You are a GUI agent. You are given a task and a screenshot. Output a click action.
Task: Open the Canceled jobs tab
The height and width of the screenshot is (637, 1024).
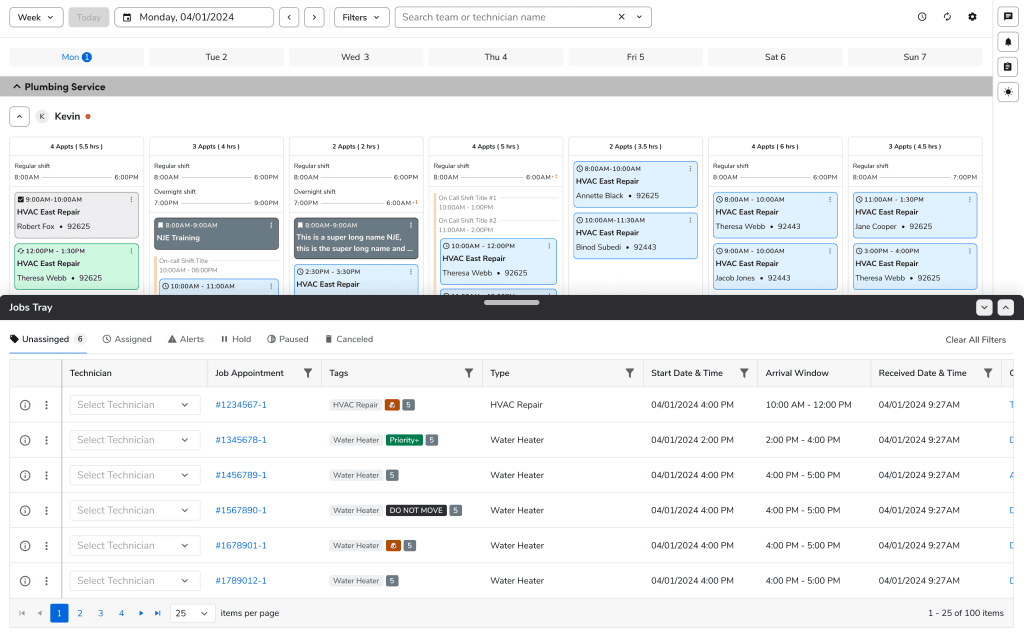coord(349,338)
